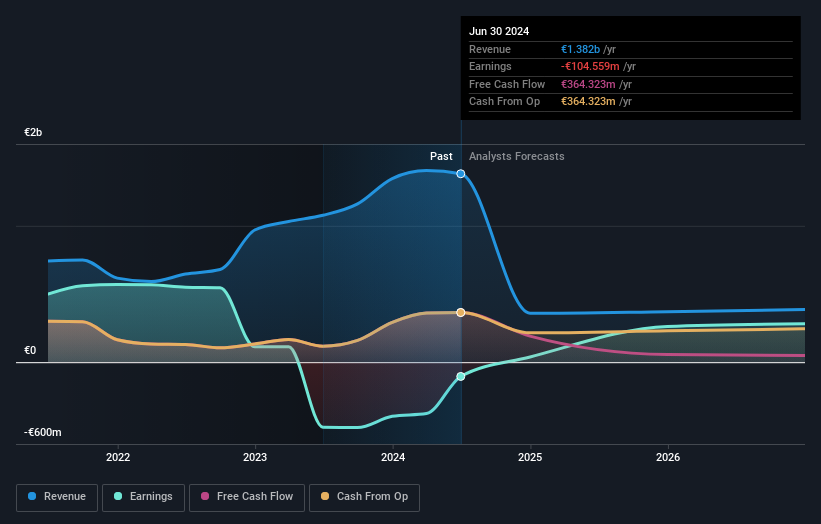The width and height of the screenshot is (821, 524).
Task: Toggle the Free Cash Flow legend button
Action: 247,497
